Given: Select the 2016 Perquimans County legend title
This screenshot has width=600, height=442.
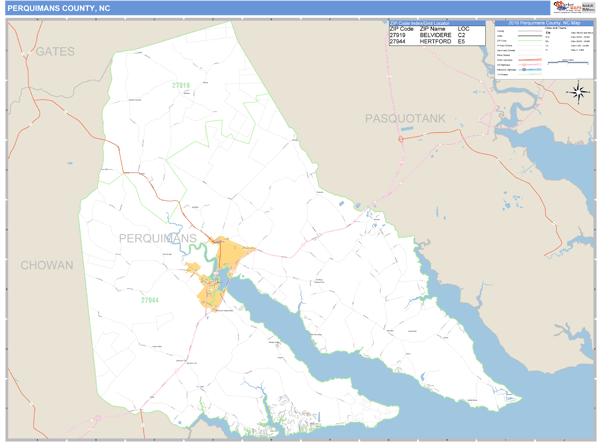Looking at the screenshot, I should 543,23.
